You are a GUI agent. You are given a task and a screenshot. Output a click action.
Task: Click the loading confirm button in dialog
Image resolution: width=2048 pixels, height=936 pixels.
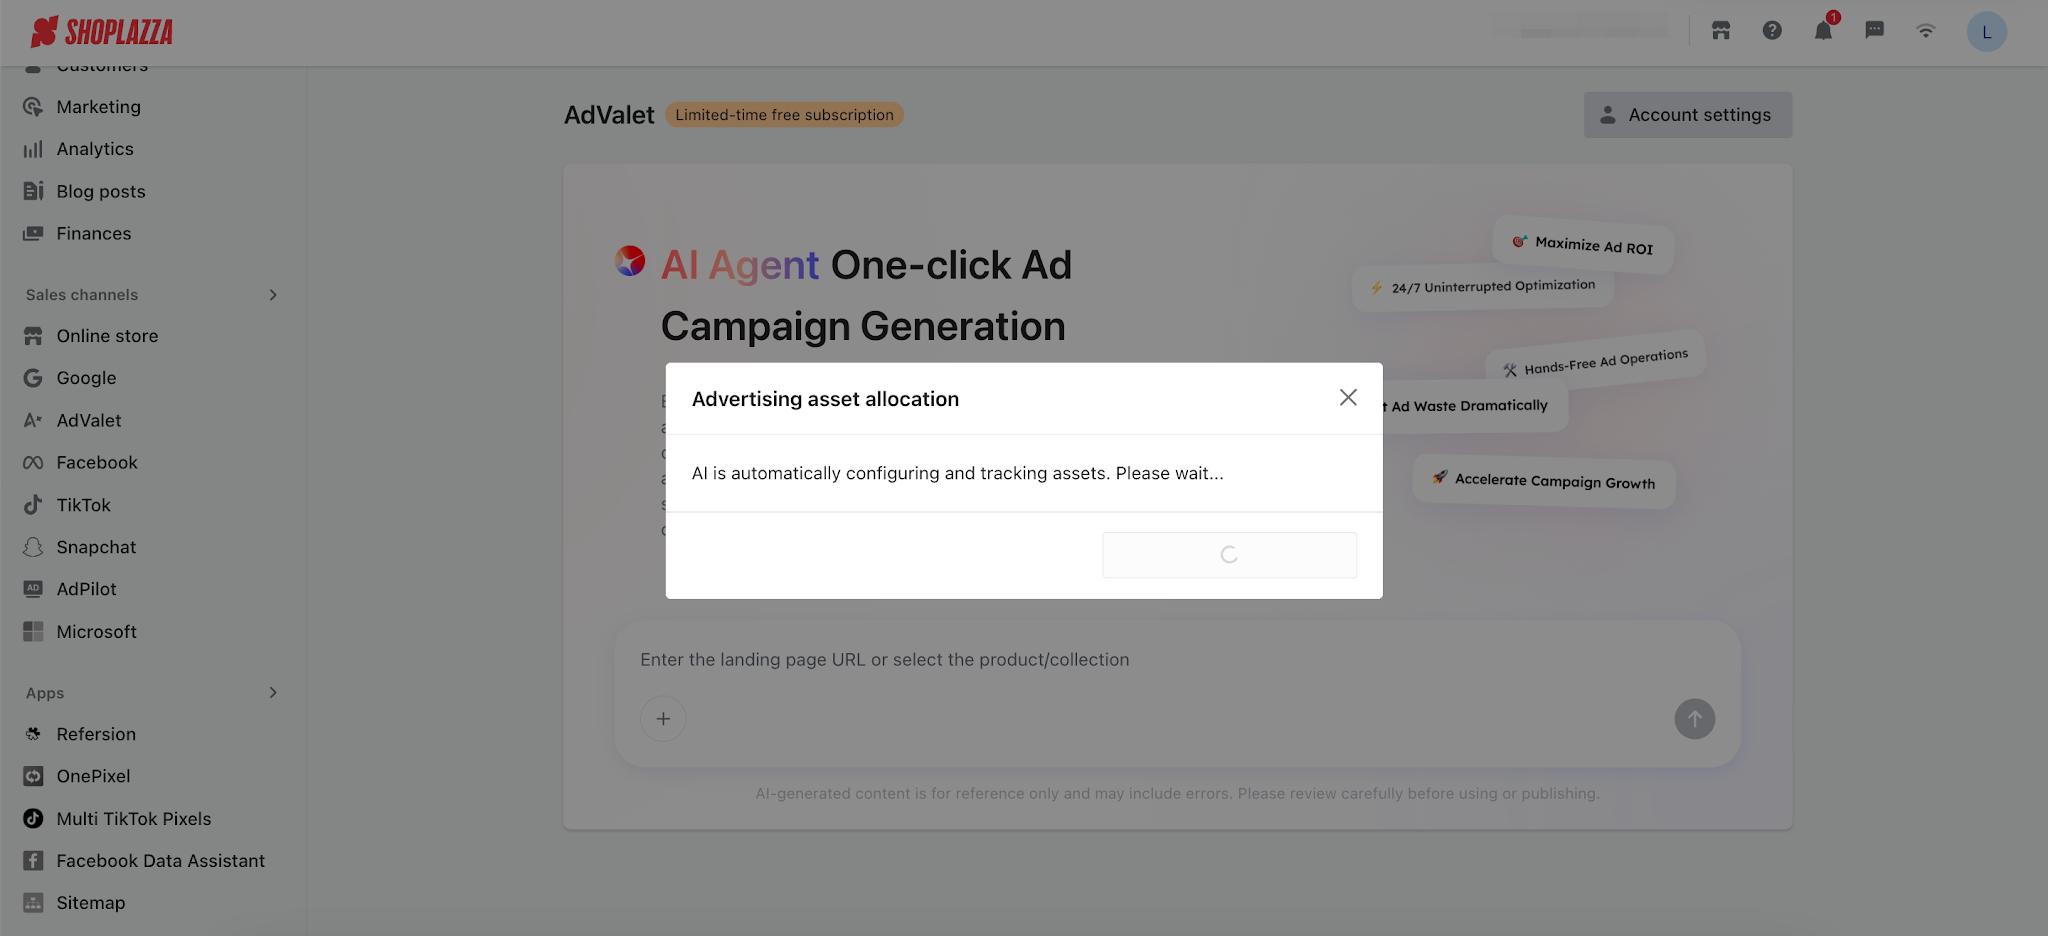(x=1229, y=555)
